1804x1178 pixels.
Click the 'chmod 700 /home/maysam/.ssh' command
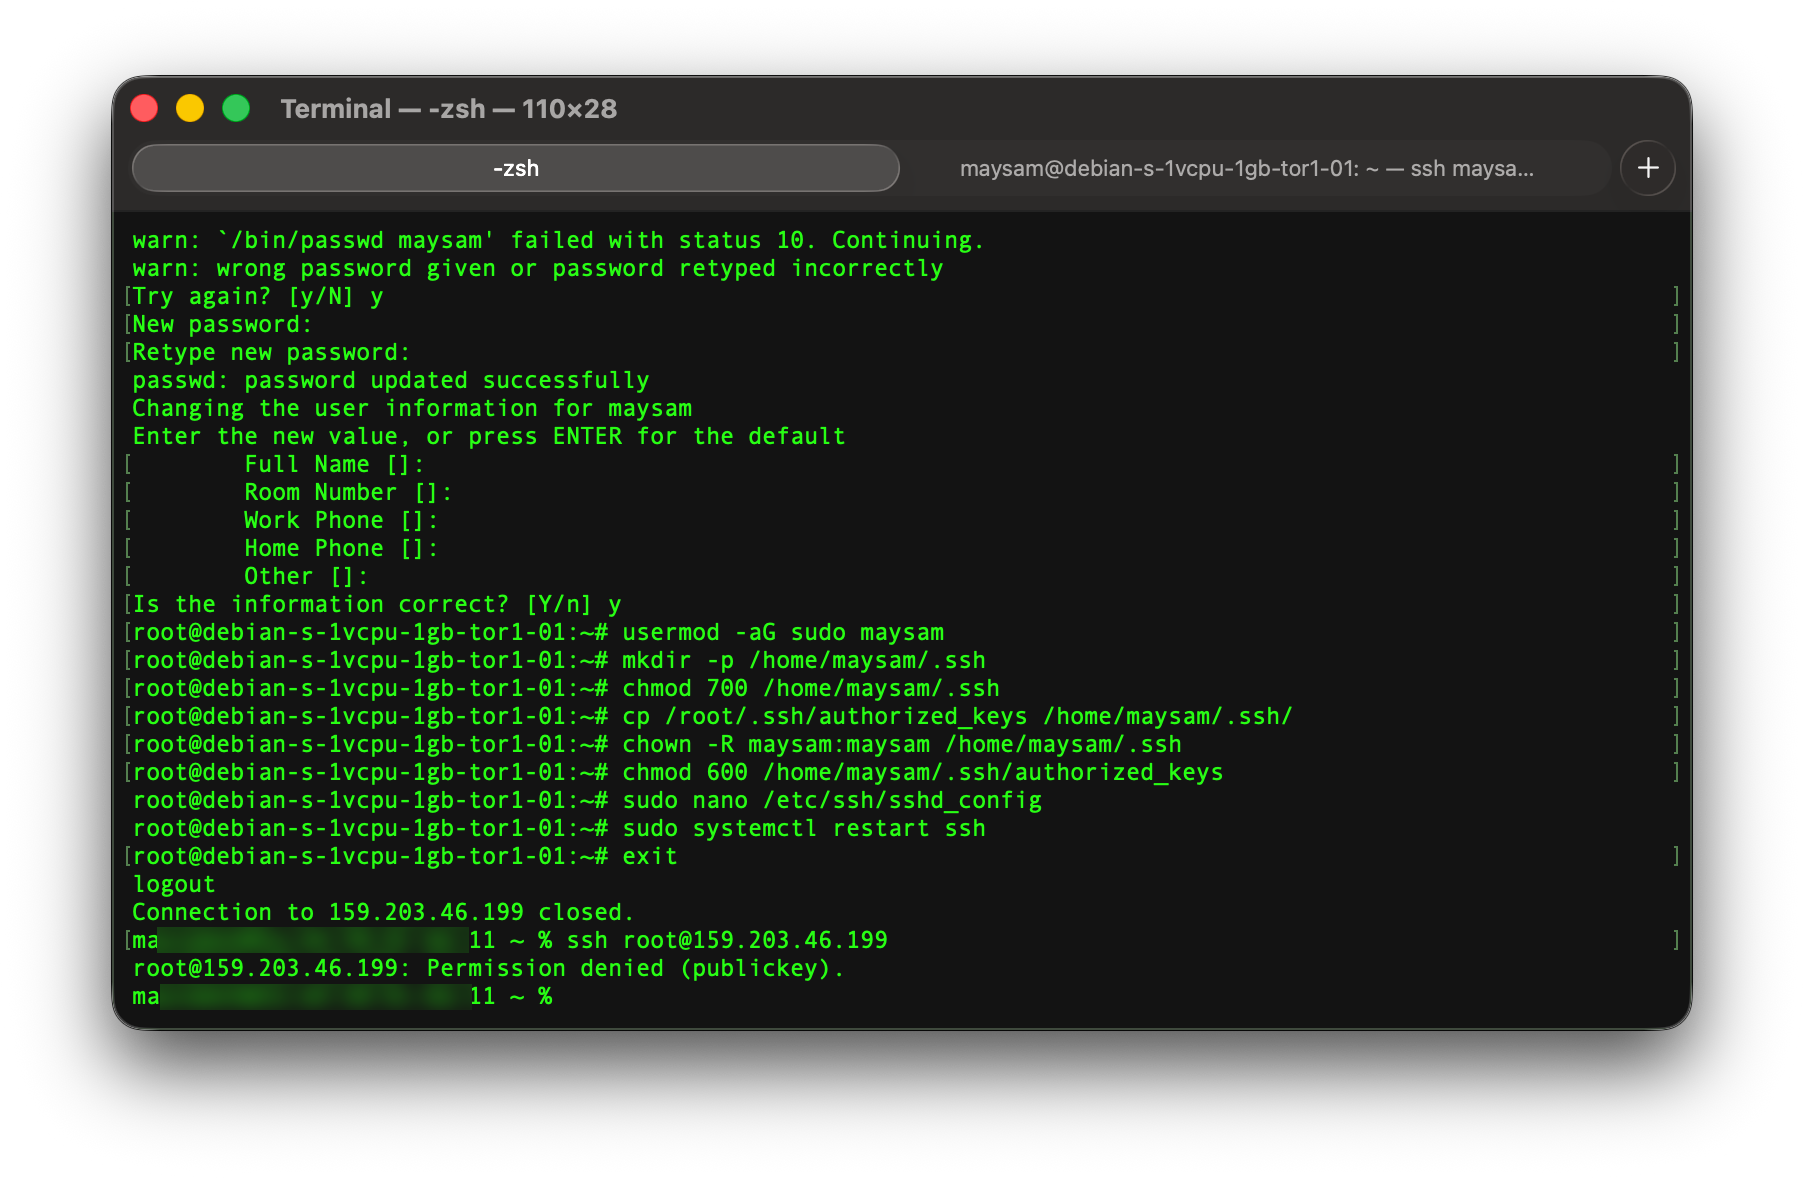point(811,689)
